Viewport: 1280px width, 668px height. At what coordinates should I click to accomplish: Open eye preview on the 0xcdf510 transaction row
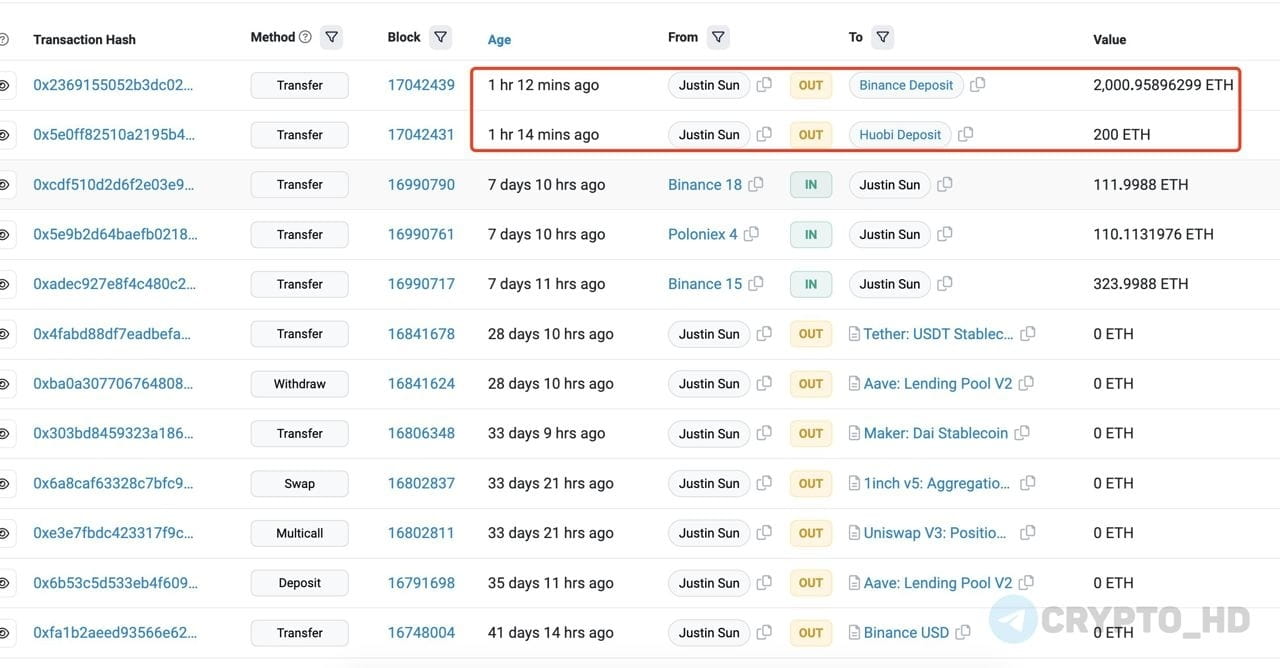pos(5,184)
